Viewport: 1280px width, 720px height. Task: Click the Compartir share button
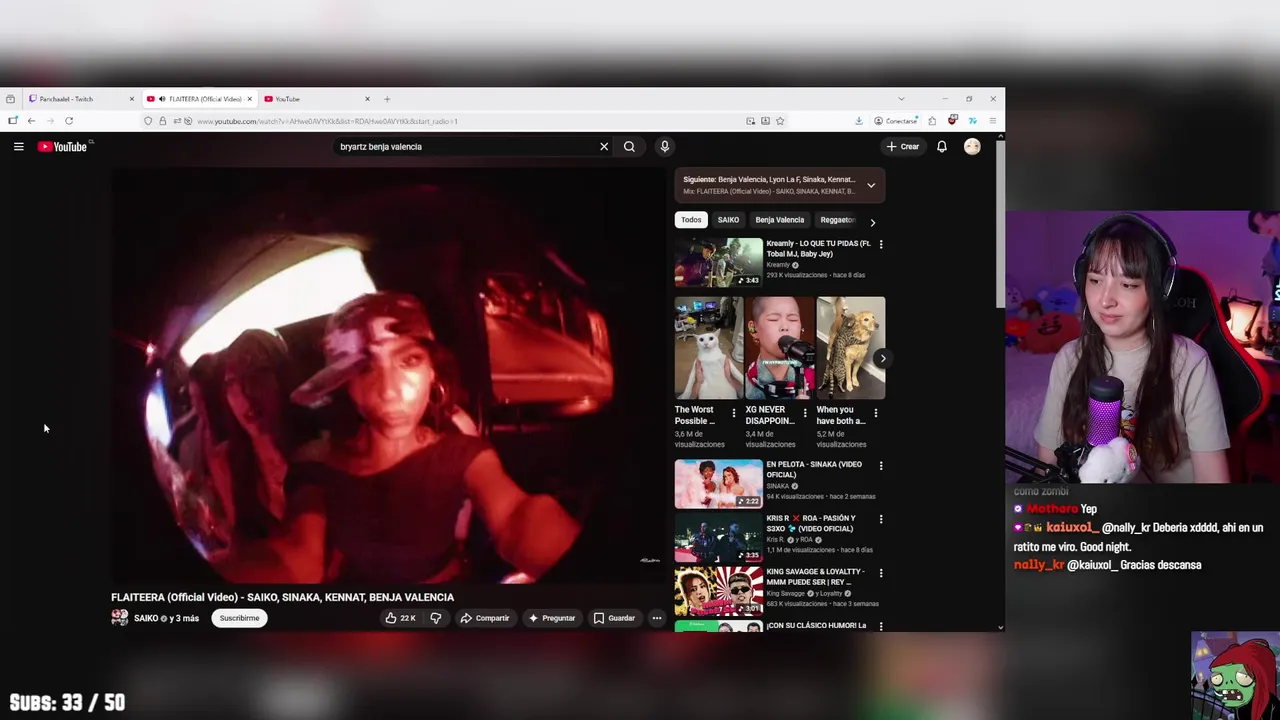(485, 618)
